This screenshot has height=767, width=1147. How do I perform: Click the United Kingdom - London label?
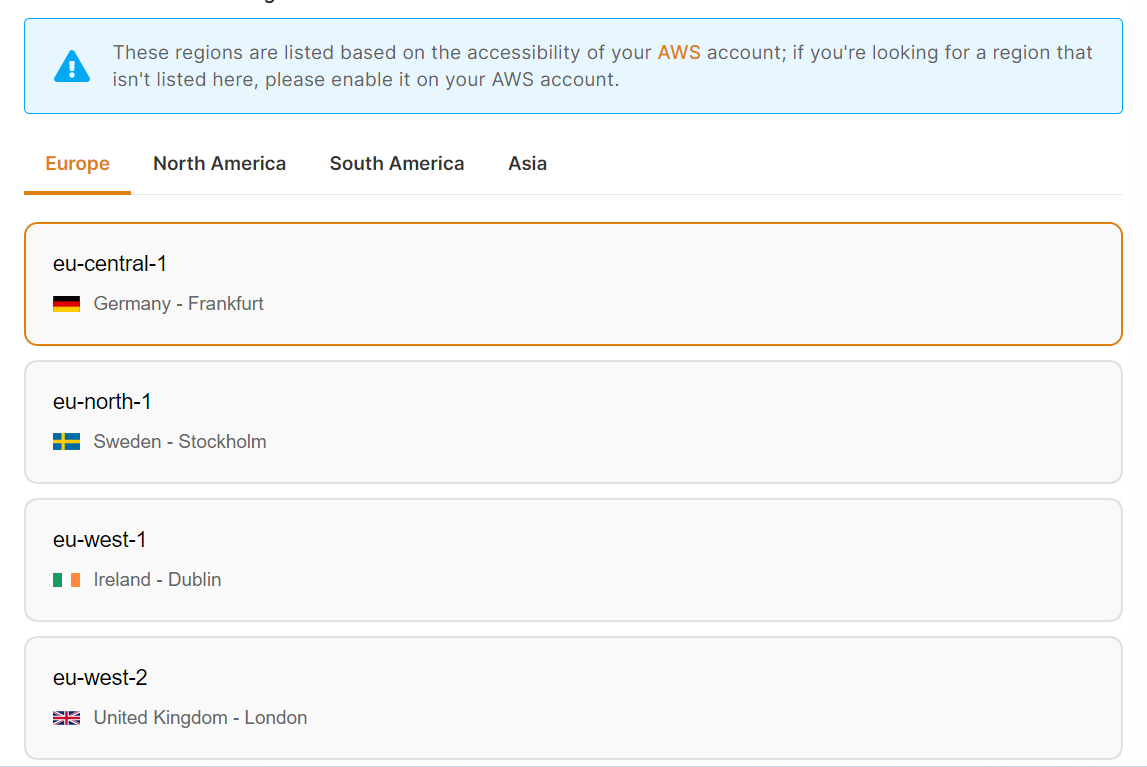tap(200, 718)
